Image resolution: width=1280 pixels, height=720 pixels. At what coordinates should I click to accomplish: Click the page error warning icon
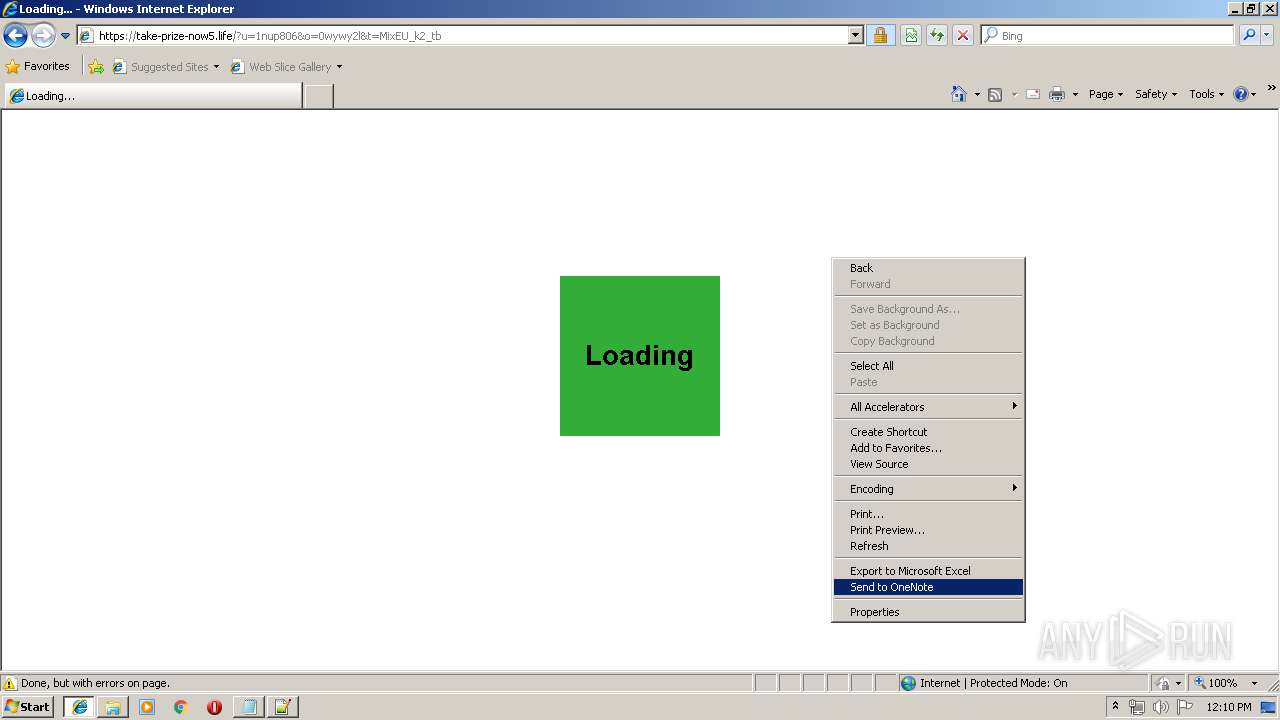click(10, 684)
